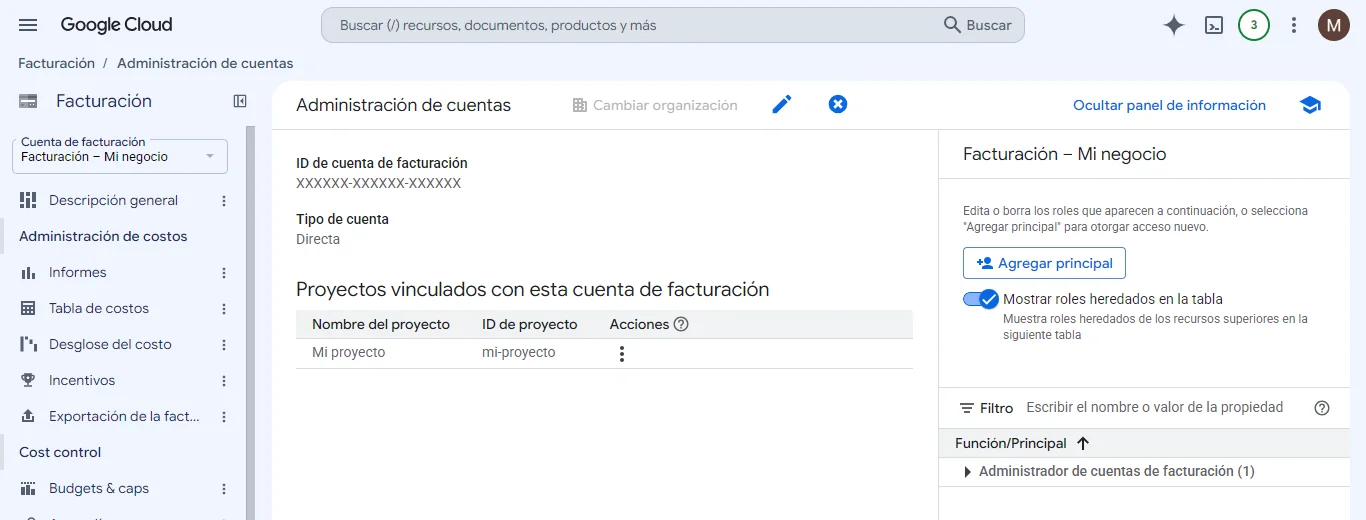Click Ocultar panel de información
This screenshot has height=520, width=1366.
1169,105
